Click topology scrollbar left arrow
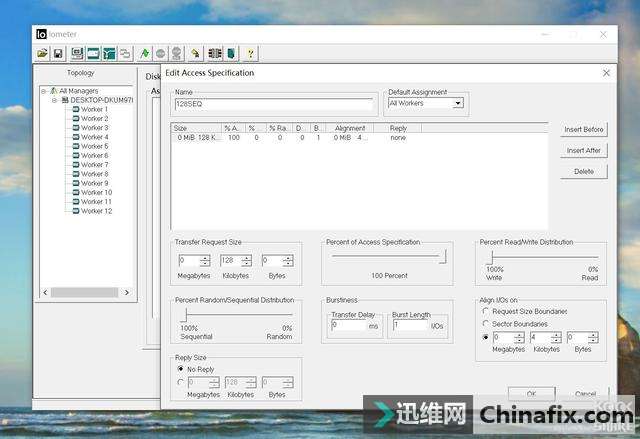This screenshot has height=439, width=640. pyautogui.click(x=45, y=292)
